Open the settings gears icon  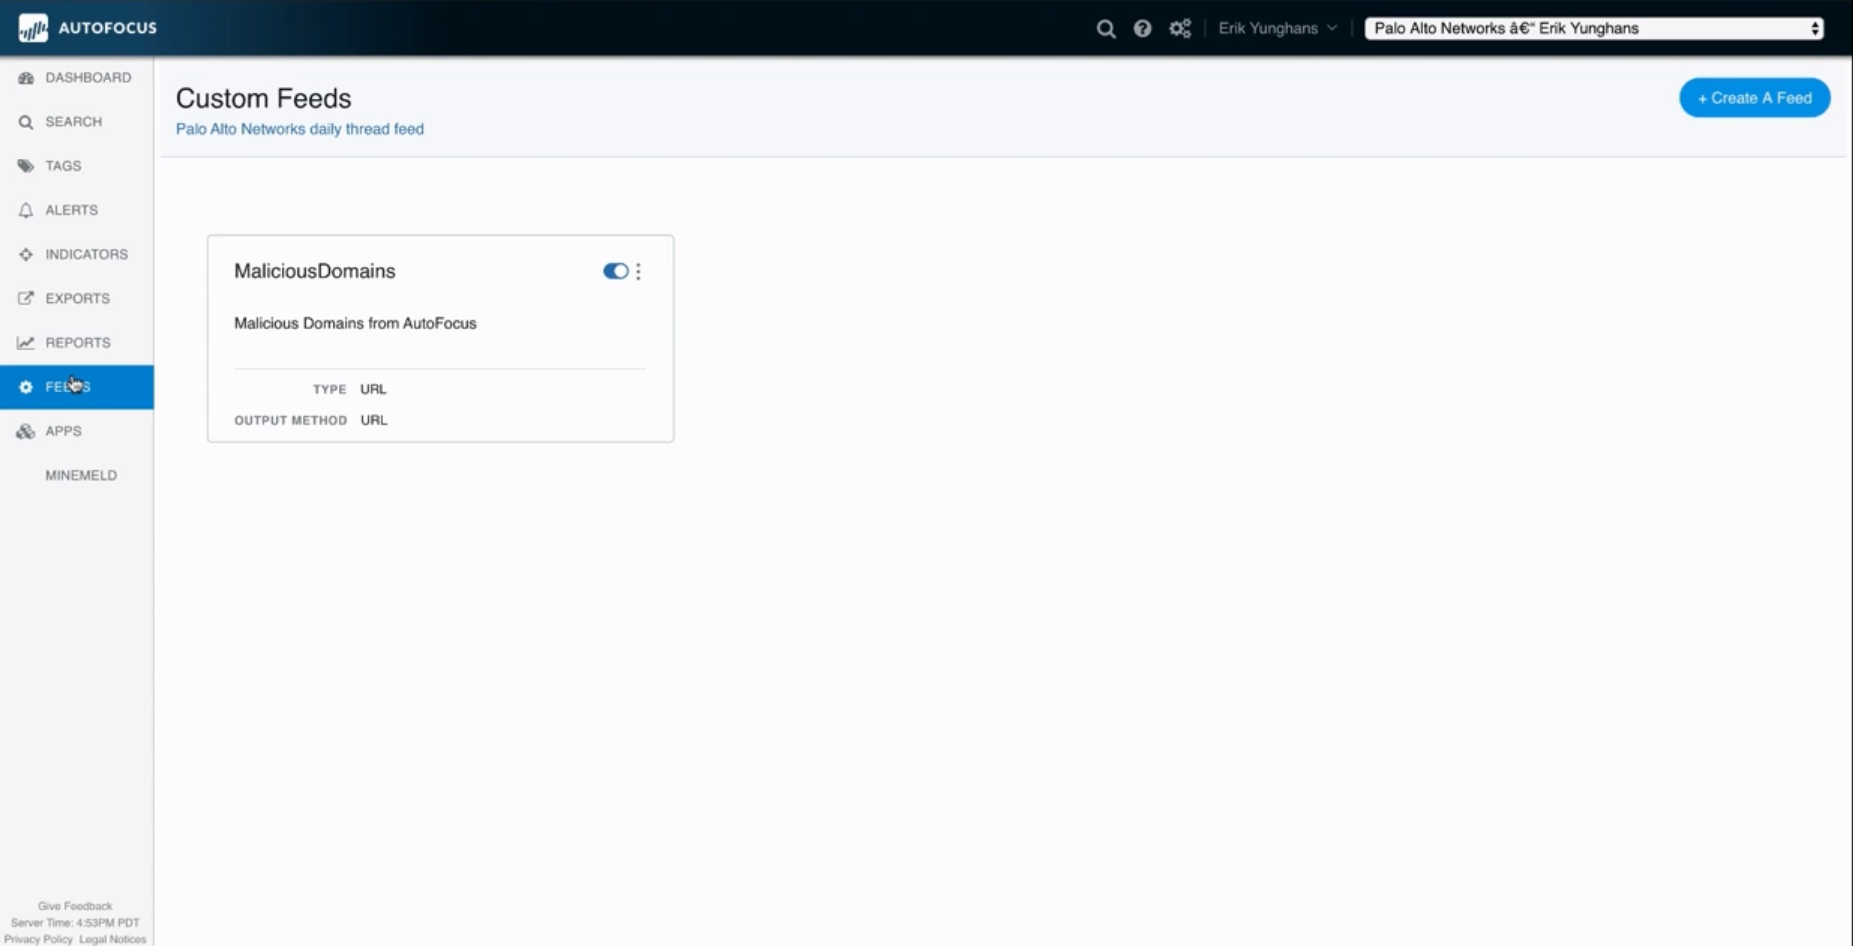[1180, 29]
